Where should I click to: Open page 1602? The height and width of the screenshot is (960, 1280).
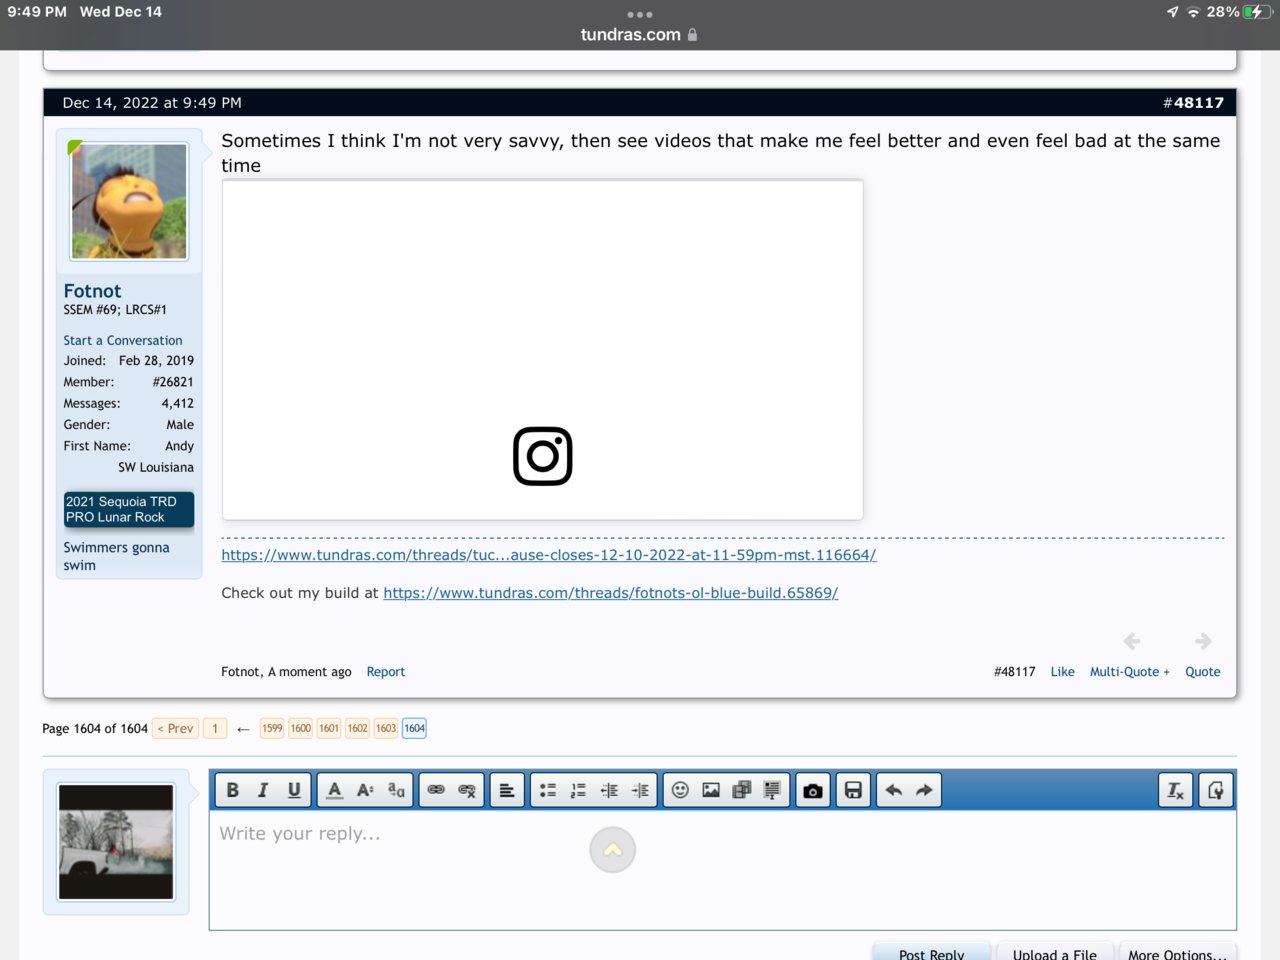coord(358,728)
